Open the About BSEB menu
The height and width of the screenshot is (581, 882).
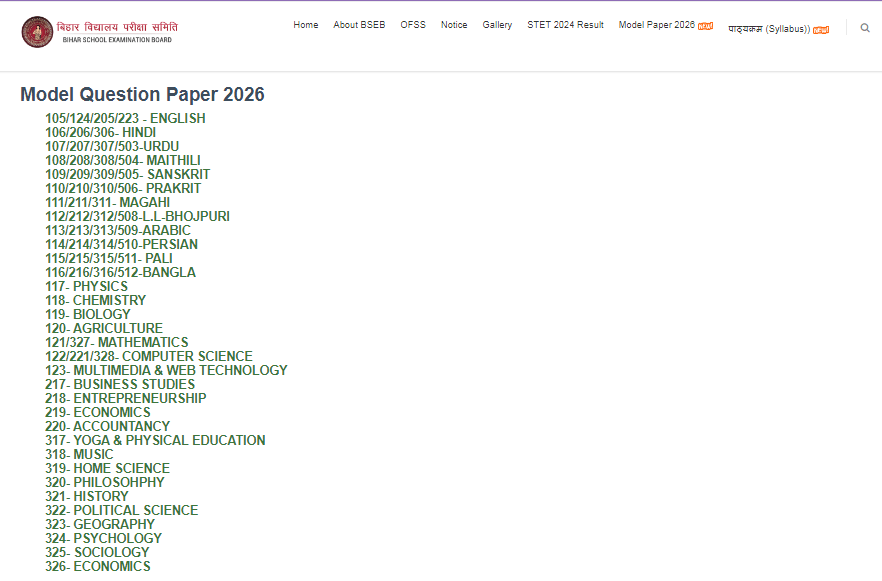359,24
